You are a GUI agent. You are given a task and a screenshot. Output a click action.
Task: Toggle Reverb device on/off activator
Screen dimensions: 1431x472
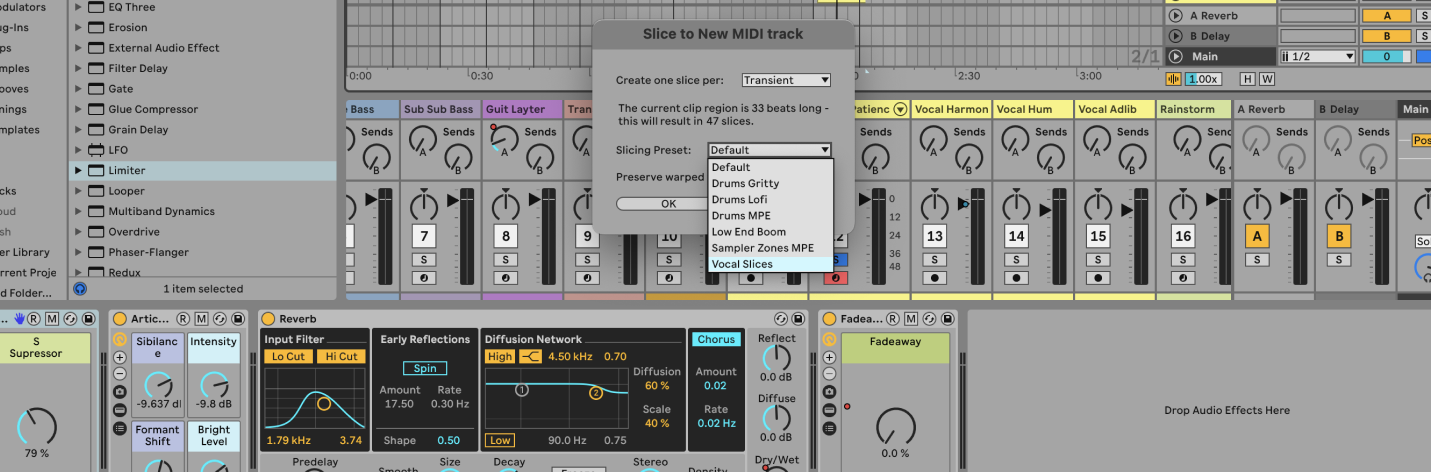[268, 319]
